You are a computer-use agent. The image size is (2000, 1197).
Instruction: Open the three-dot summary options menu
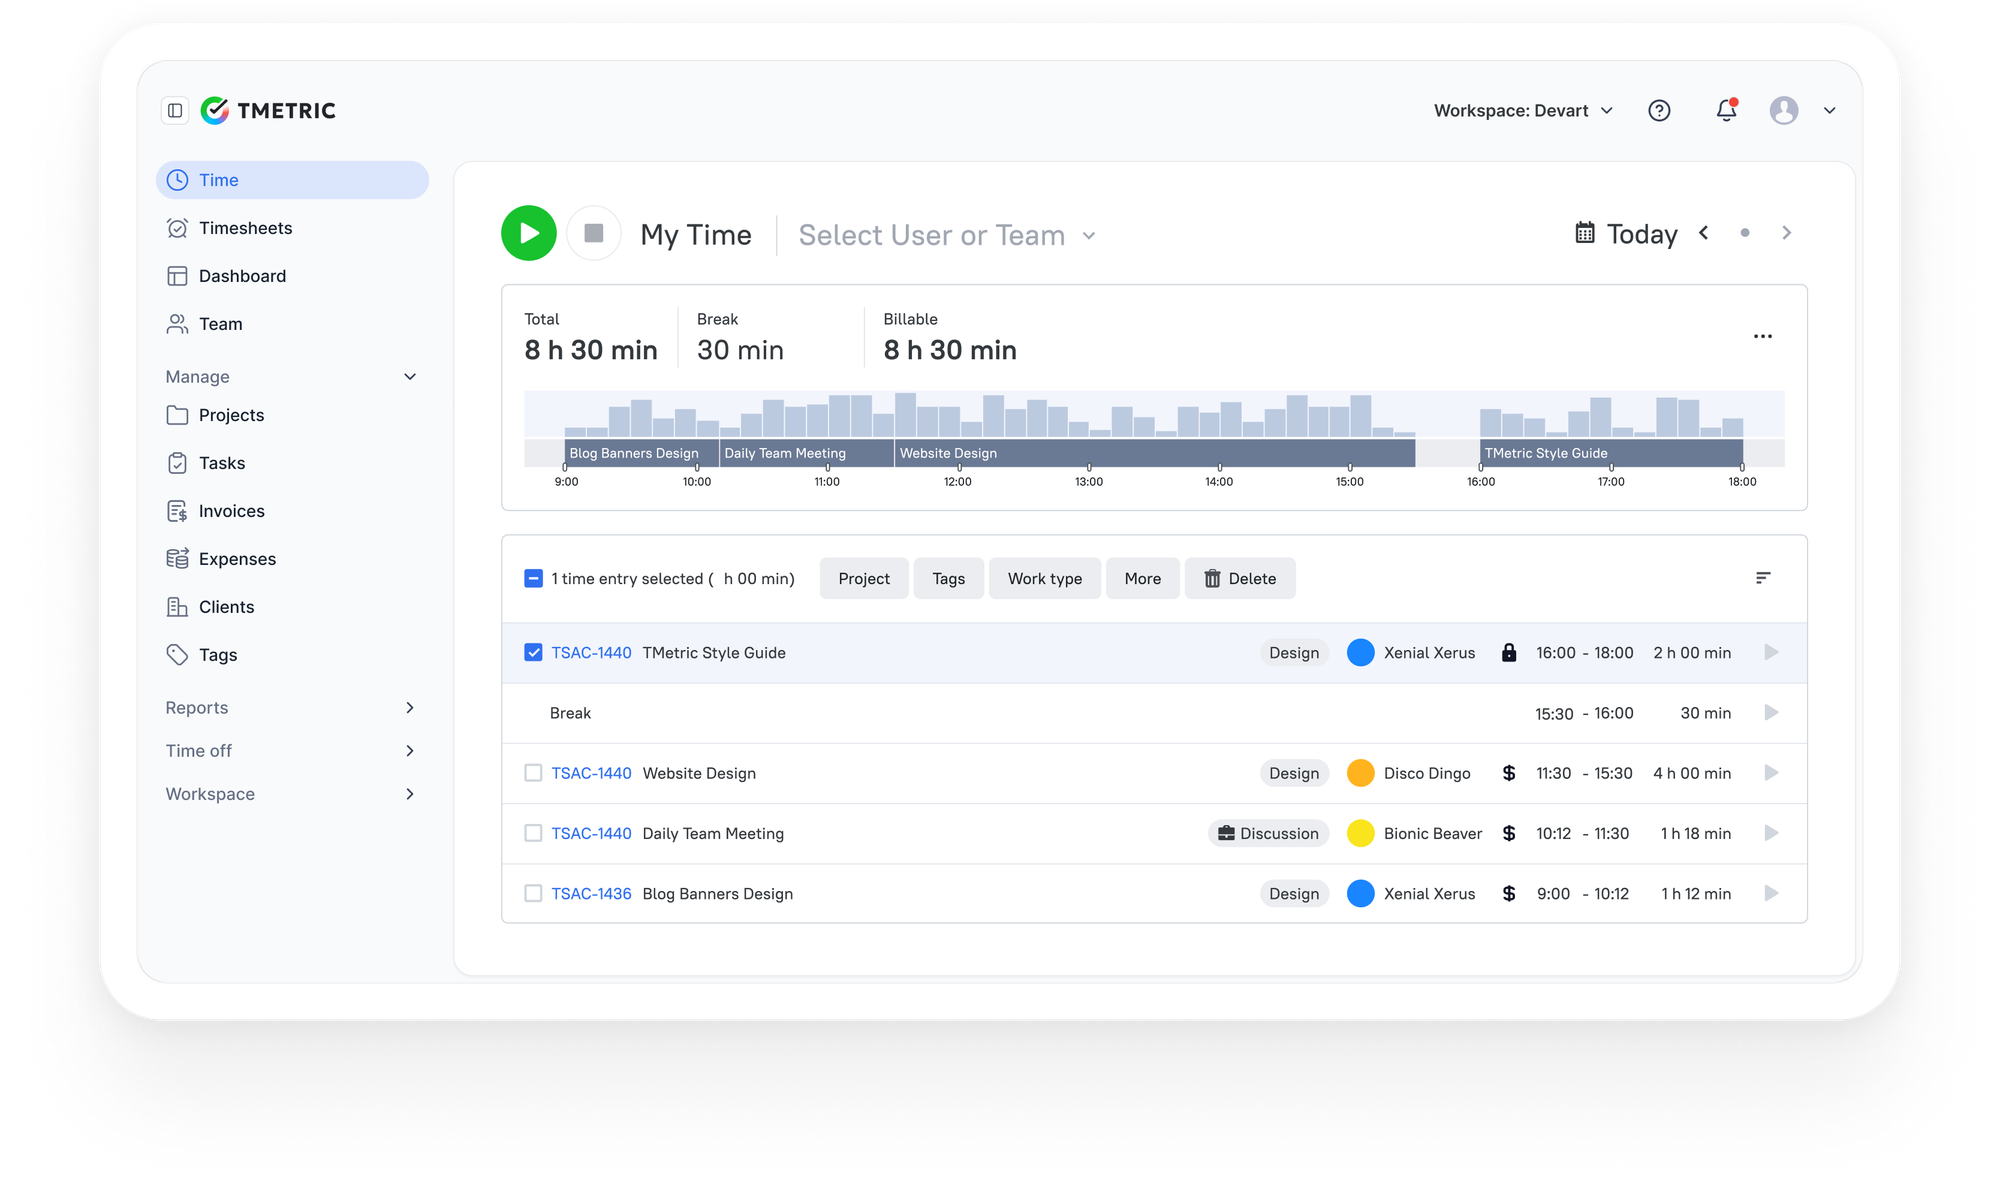tap(1763, 337)
